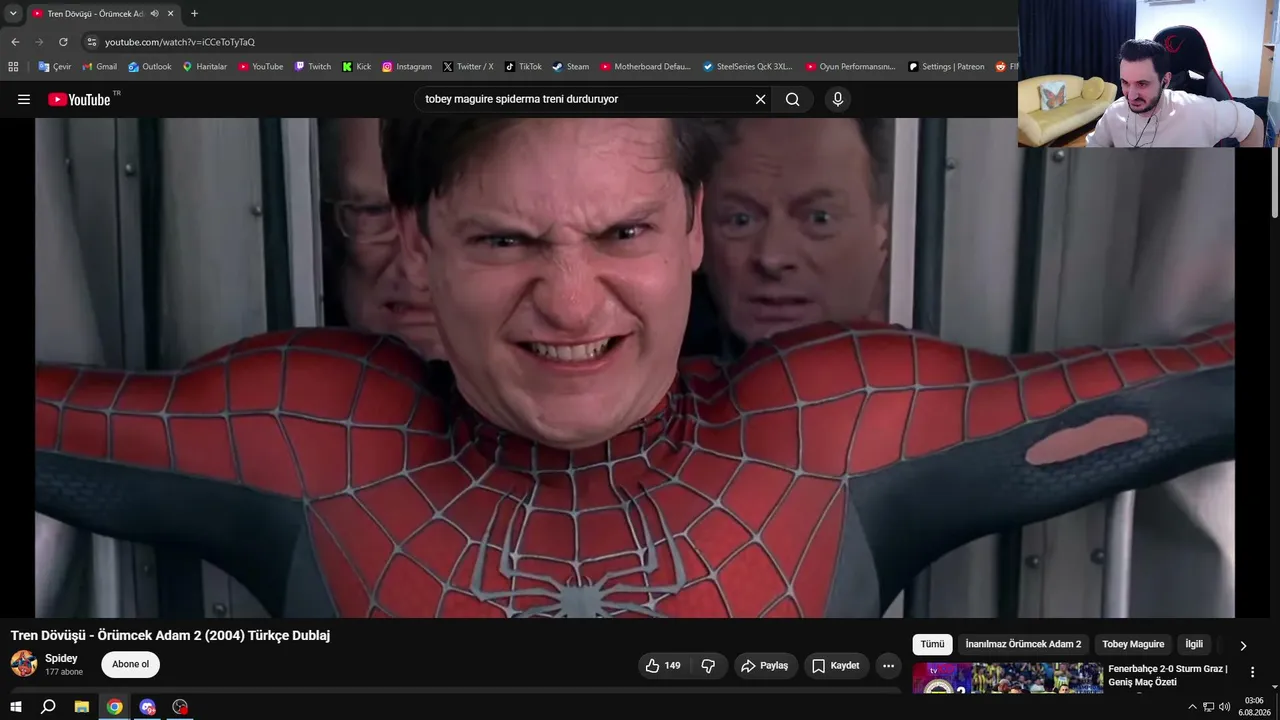This screenshot has width=1280, height=720.
Task: Clear the search box with the X
Action: pyautogui.click(x=760, y=99)
